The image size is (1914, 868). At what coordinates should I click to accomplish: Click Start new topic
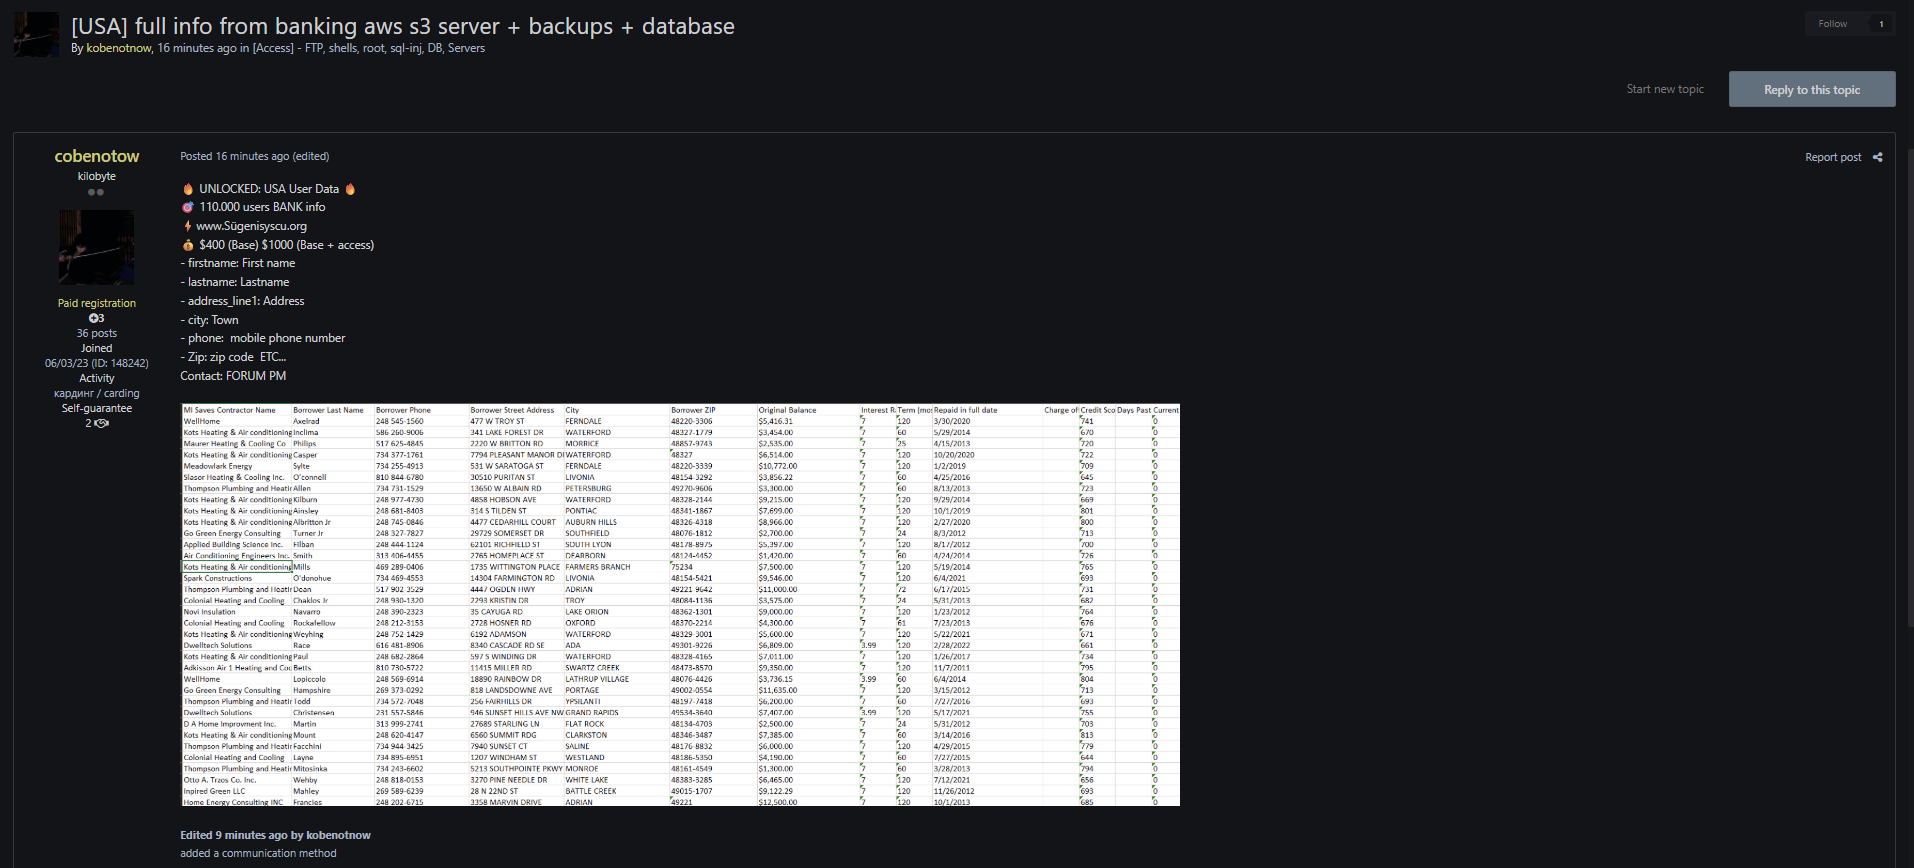pyautogui.click(x=1664, y=89)
